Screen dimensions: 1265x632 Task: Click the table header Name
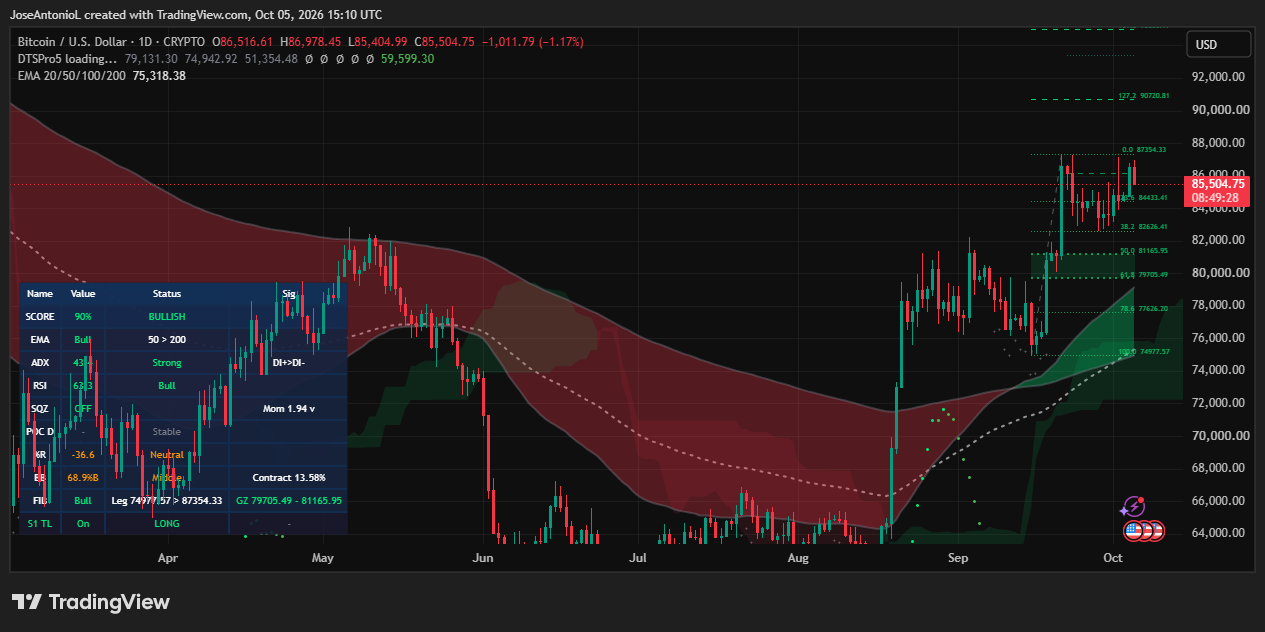tap(40, 294)
